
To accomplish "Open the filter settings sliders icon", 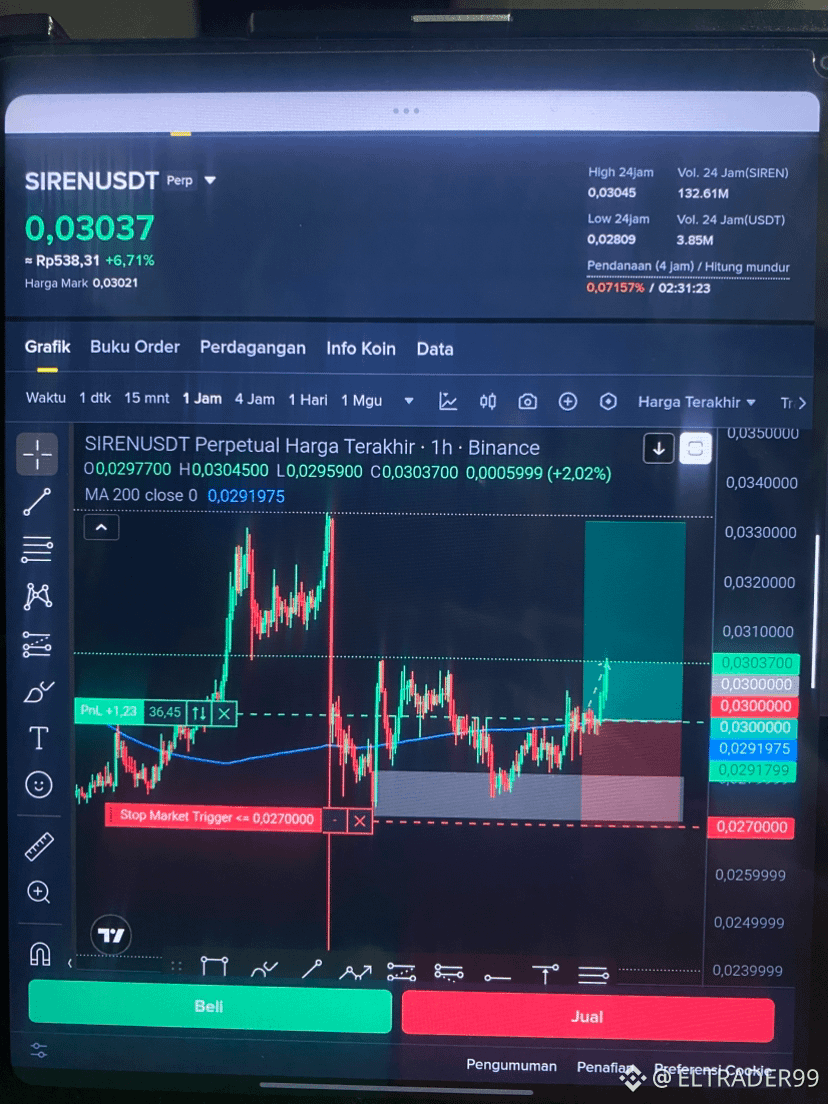I will (x=39, y=1050).
